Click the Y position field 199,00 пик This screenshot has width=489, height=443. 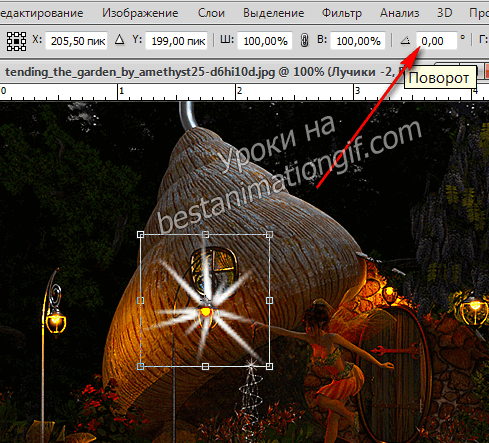(177, 41)
